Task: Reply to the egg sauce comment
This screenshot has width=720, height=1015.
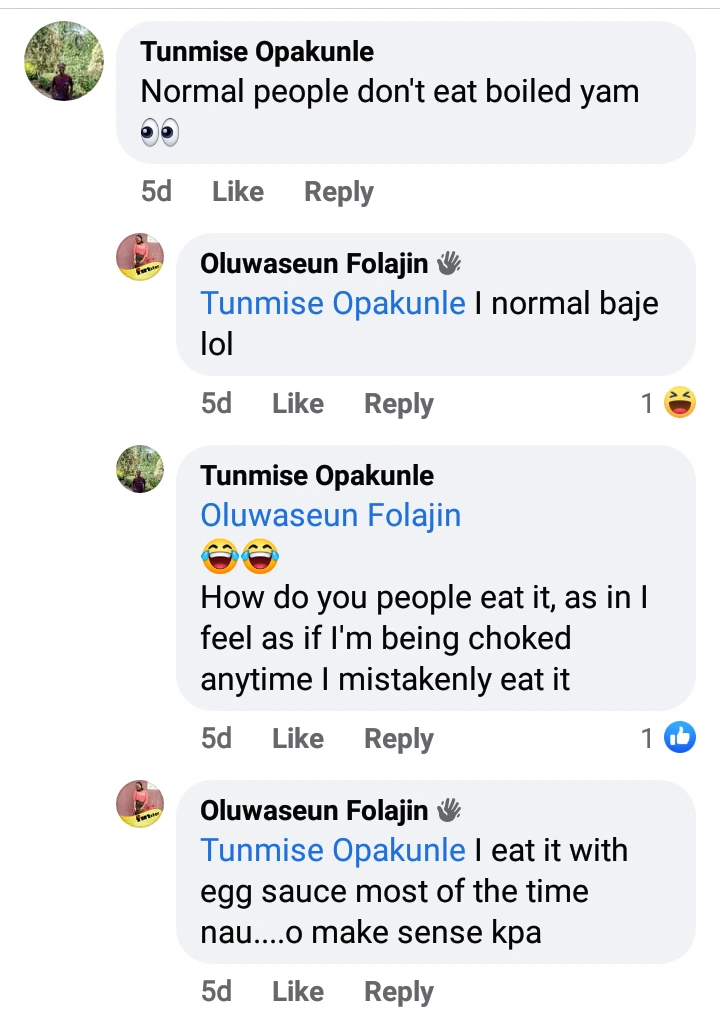Action: (x=398, y=991)
